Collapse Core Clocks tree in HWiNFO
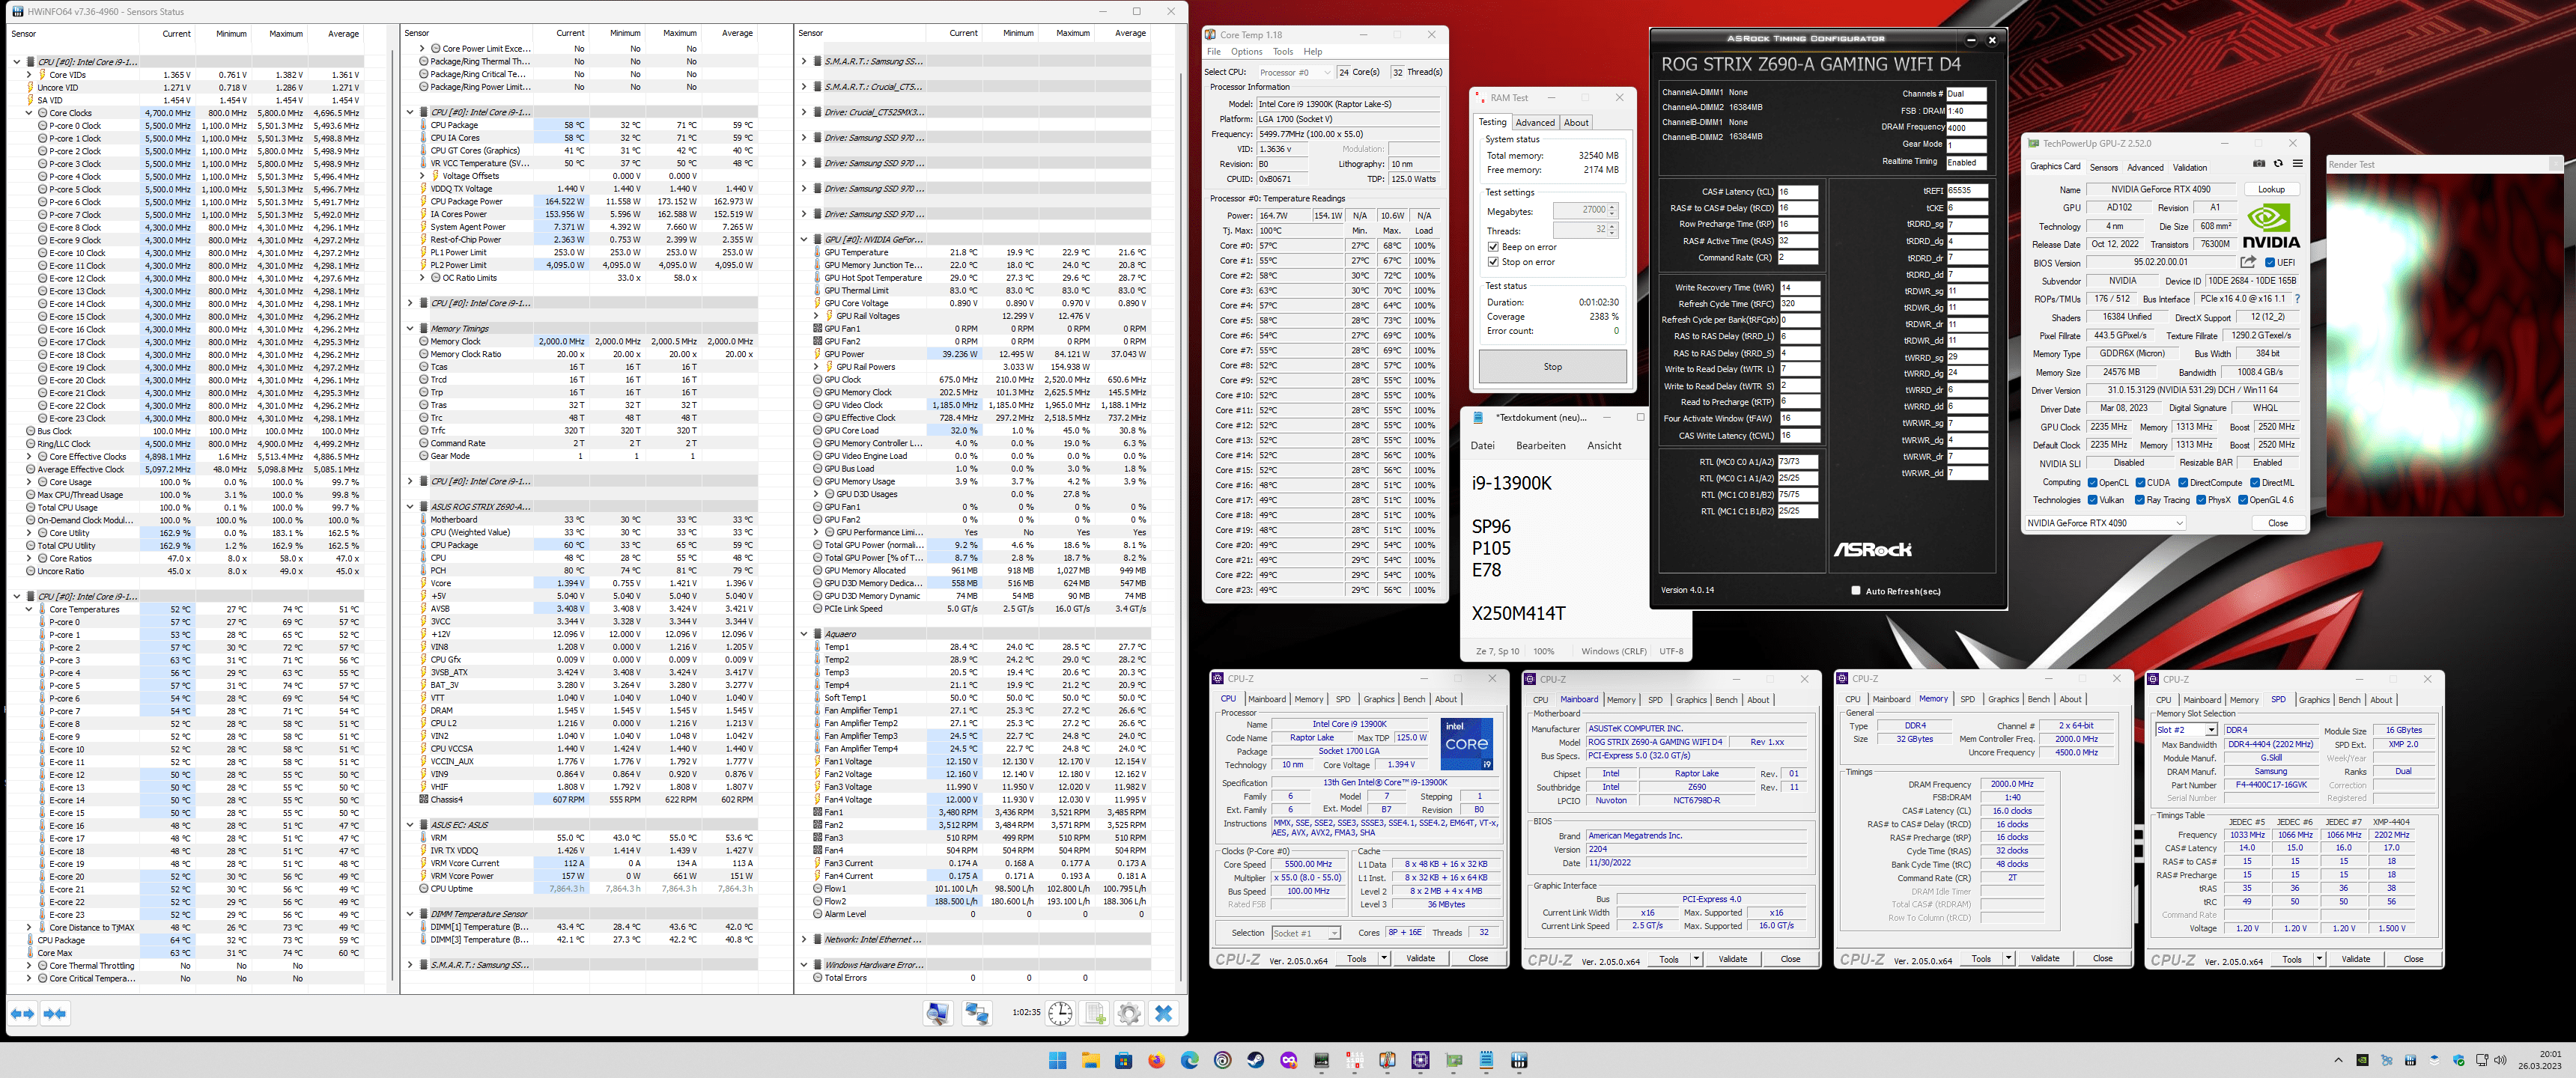Viewport: 2576px width, 1078px height. (x=29, y=113)
